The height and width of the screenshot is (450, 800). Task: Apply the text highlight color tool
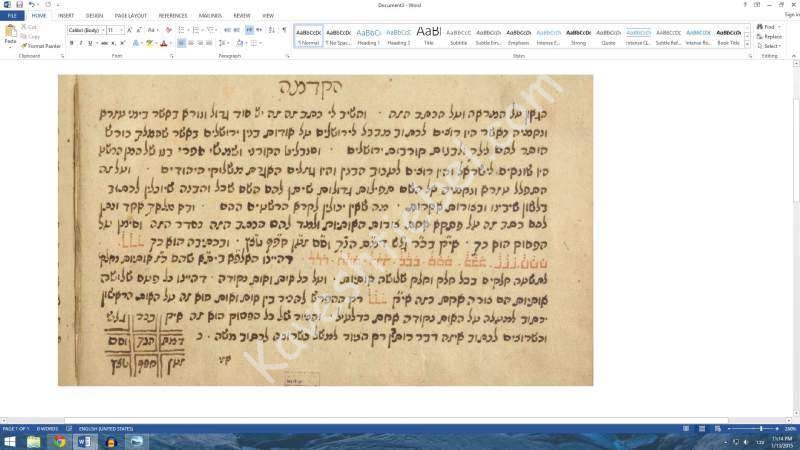tap(149, 43)
